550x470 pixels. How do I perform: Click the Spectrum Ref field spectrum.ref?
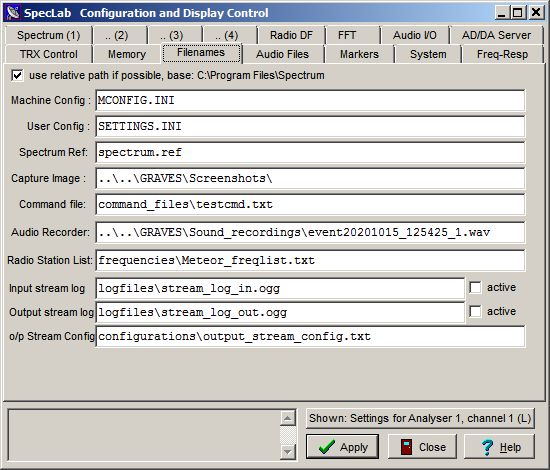click(x=310, y=152)
